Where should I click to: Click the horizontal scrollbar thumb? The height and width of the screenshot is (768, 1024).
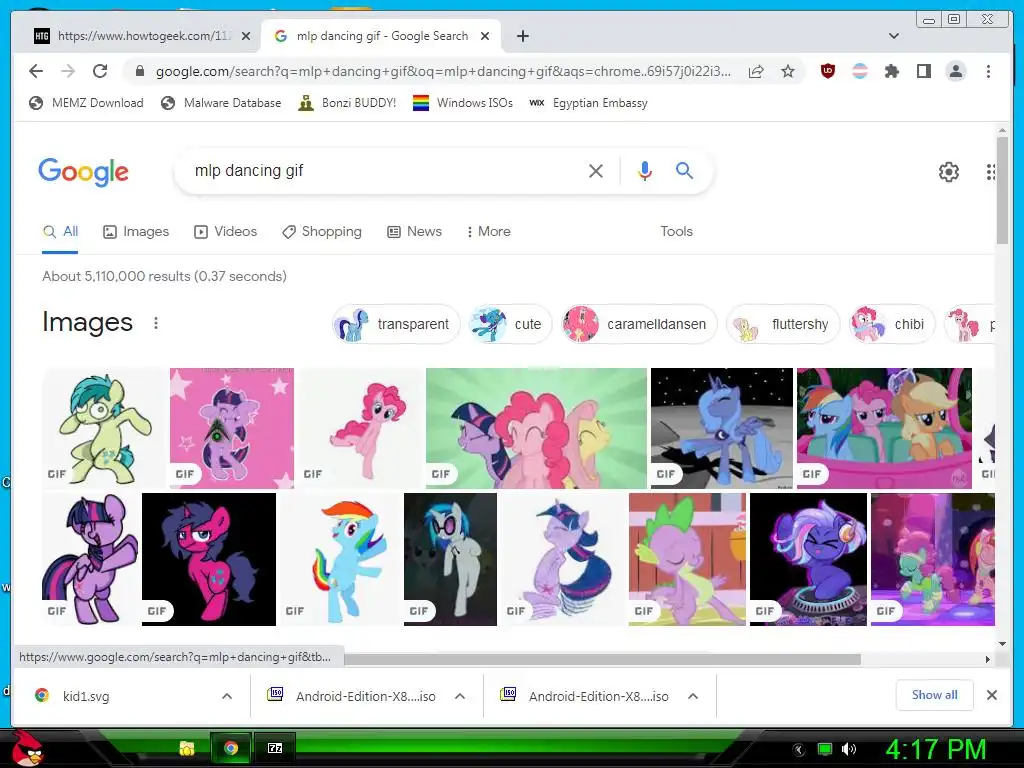click(602, 659)
